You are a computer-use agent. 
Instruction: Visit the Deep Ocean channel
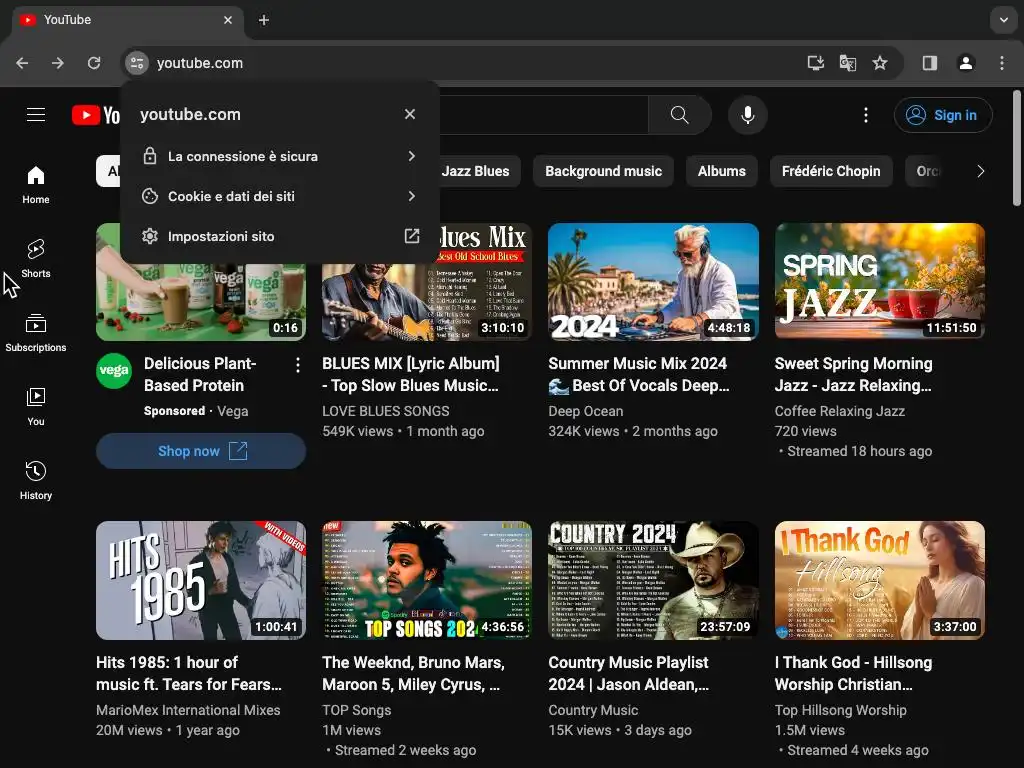click(586, 411)
